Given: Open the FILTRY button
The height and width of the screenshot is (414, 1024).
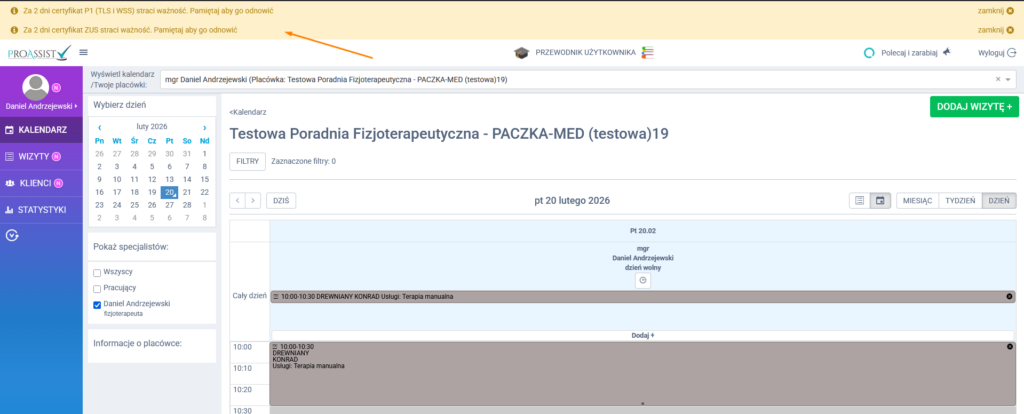Looking at the screenshot, I should point(247,161).
